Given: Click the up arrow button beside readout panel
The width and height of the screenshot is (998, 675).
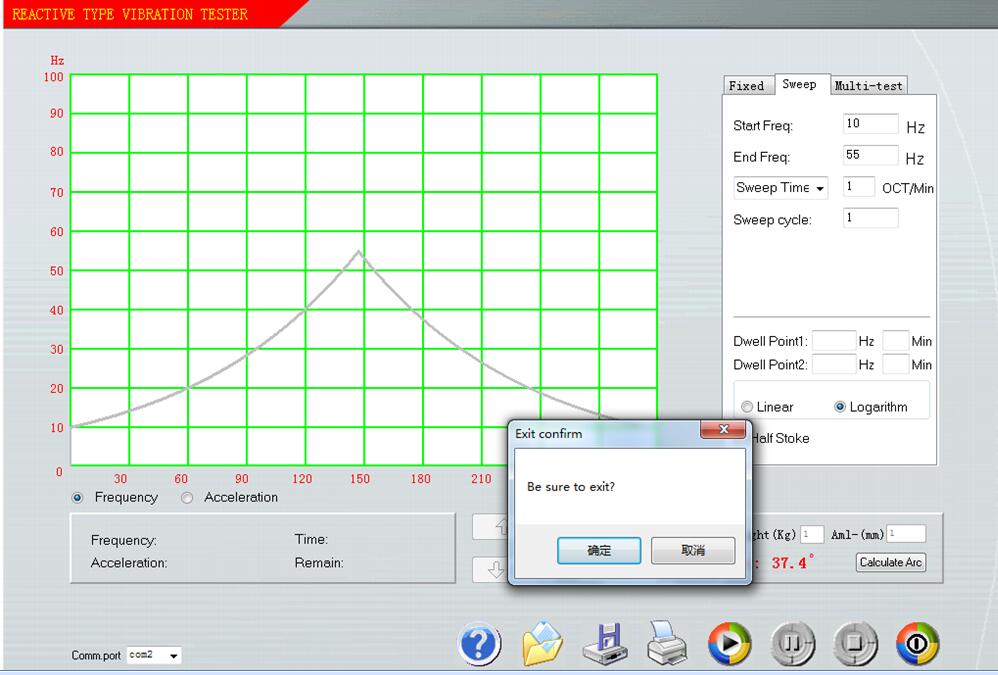Looking at the screenshot, I should [x=491, y=526].
